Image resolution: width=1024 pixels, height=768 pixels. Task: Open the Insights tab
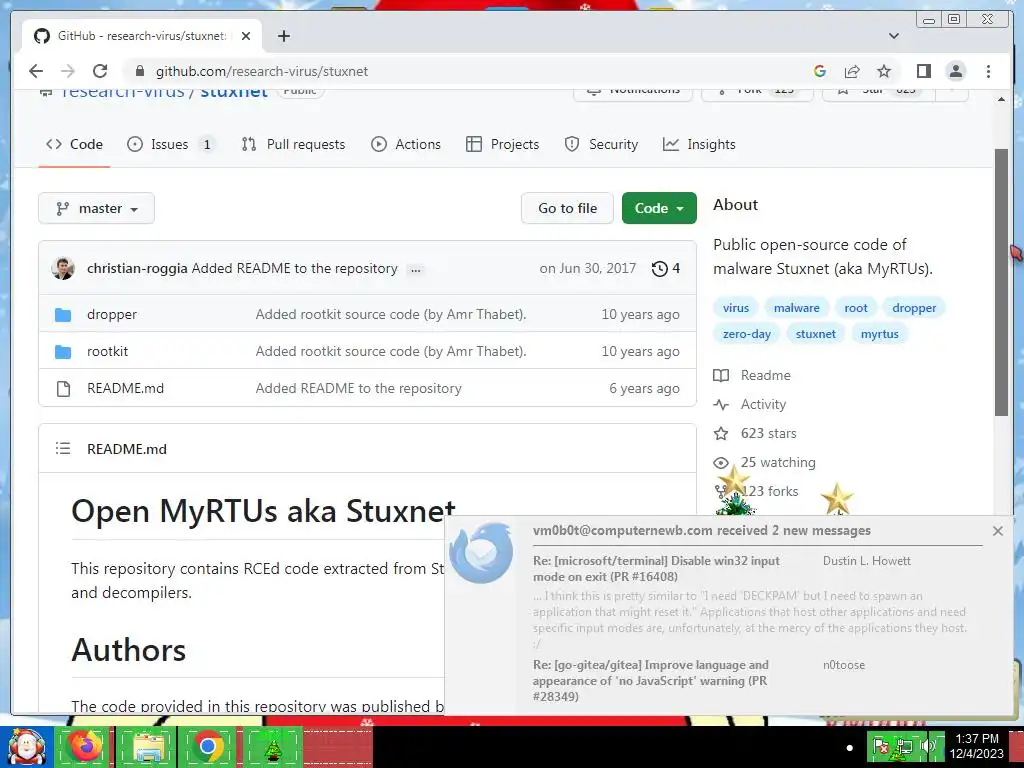(x=699, y=144)
